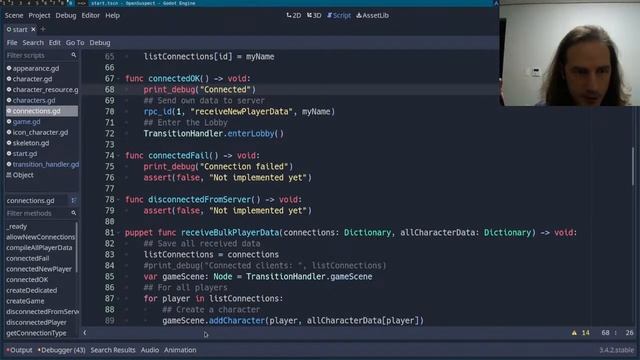Toggle alphabetical sort of methods list

(74, 200)
